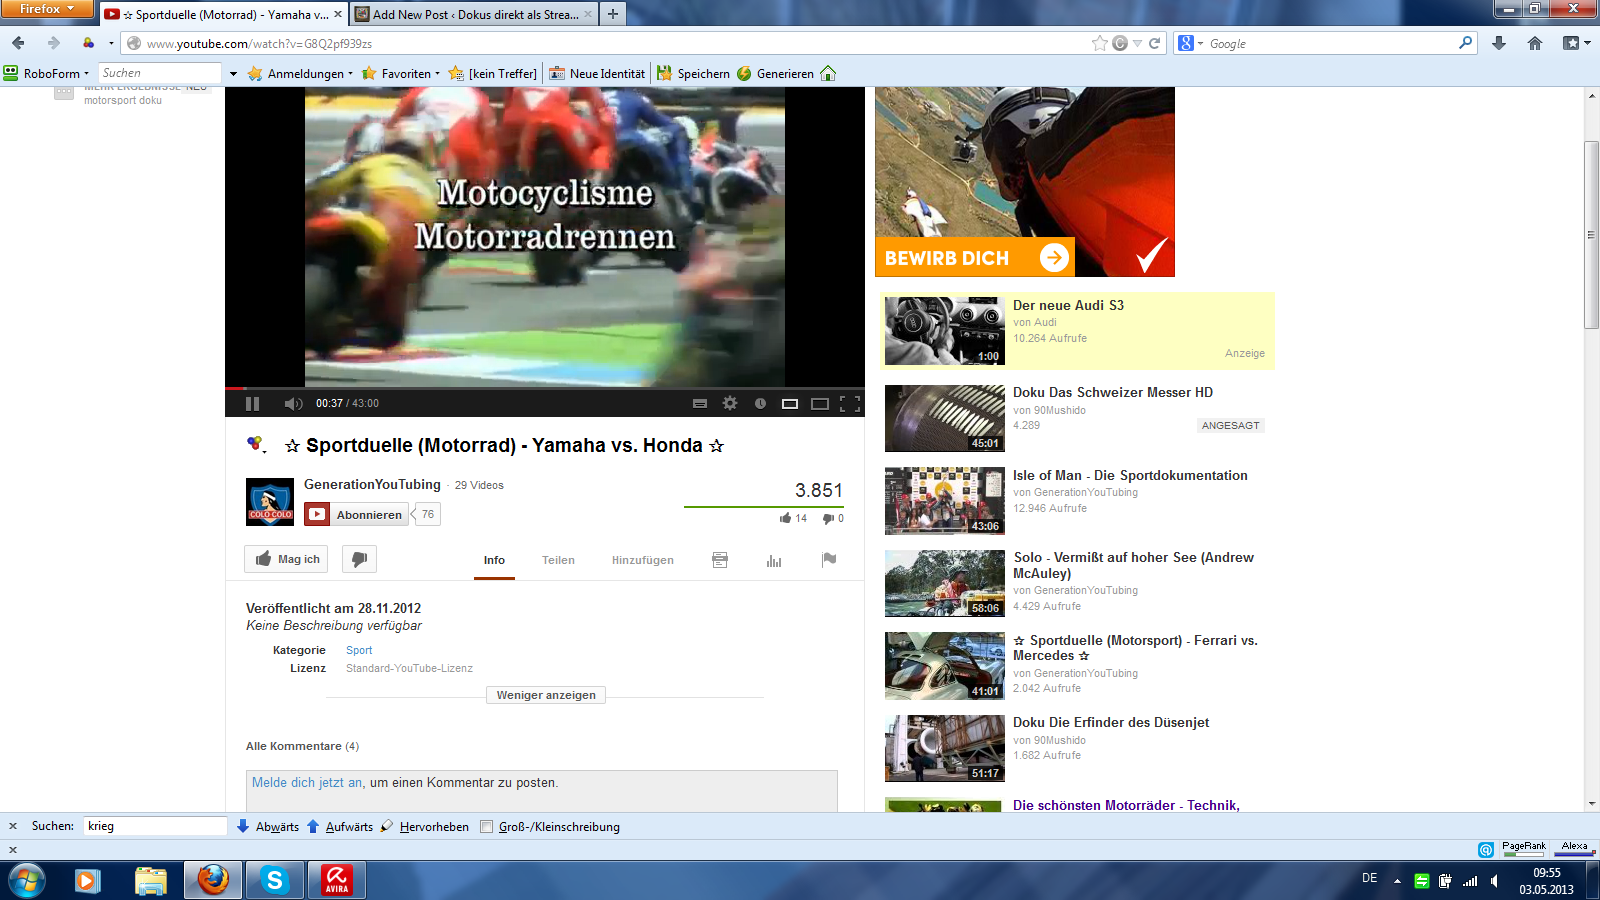Viewport: 1600px width, 900px height.
Task: Mute the video using the speaker icon
Action: (293, 403)
